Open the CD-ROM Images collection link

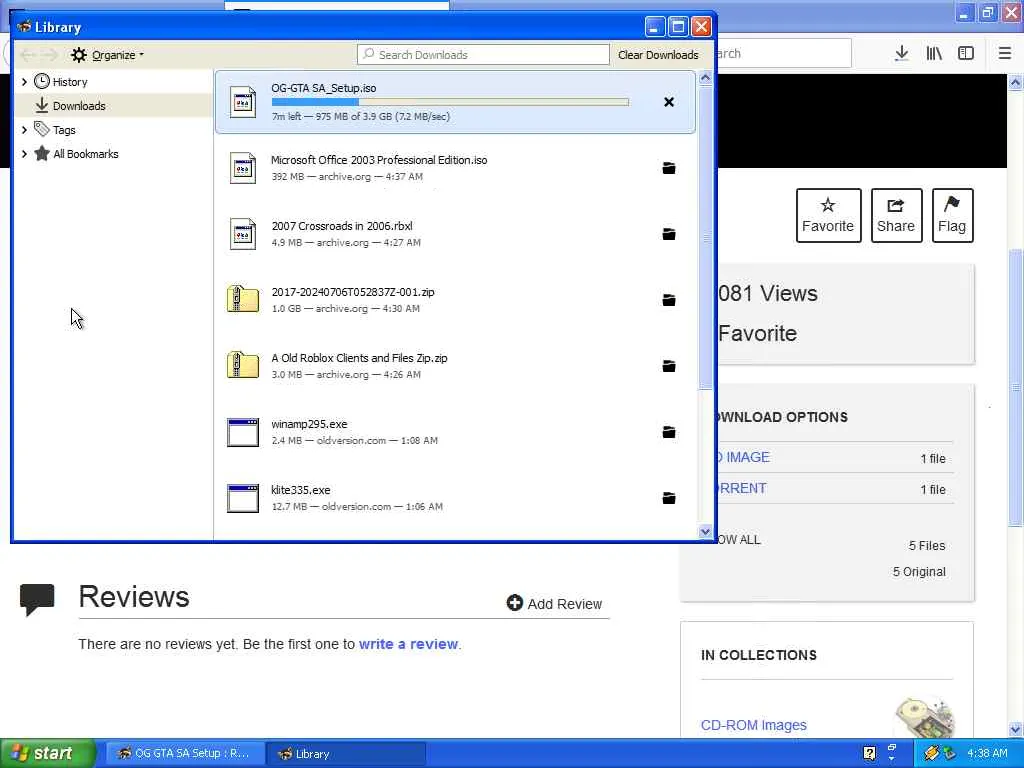point(753,725)
